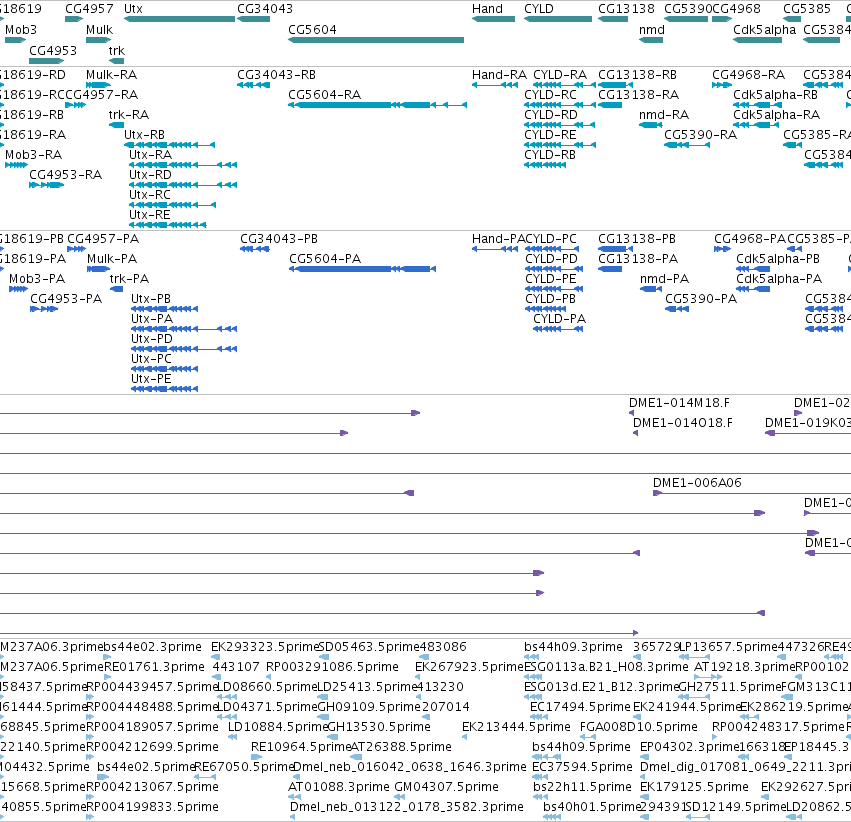Viewport: 851px width, 822px height.
Task: Click the Utx-RD transcript label
Action: pyautogui.click(x=150, y=175)
